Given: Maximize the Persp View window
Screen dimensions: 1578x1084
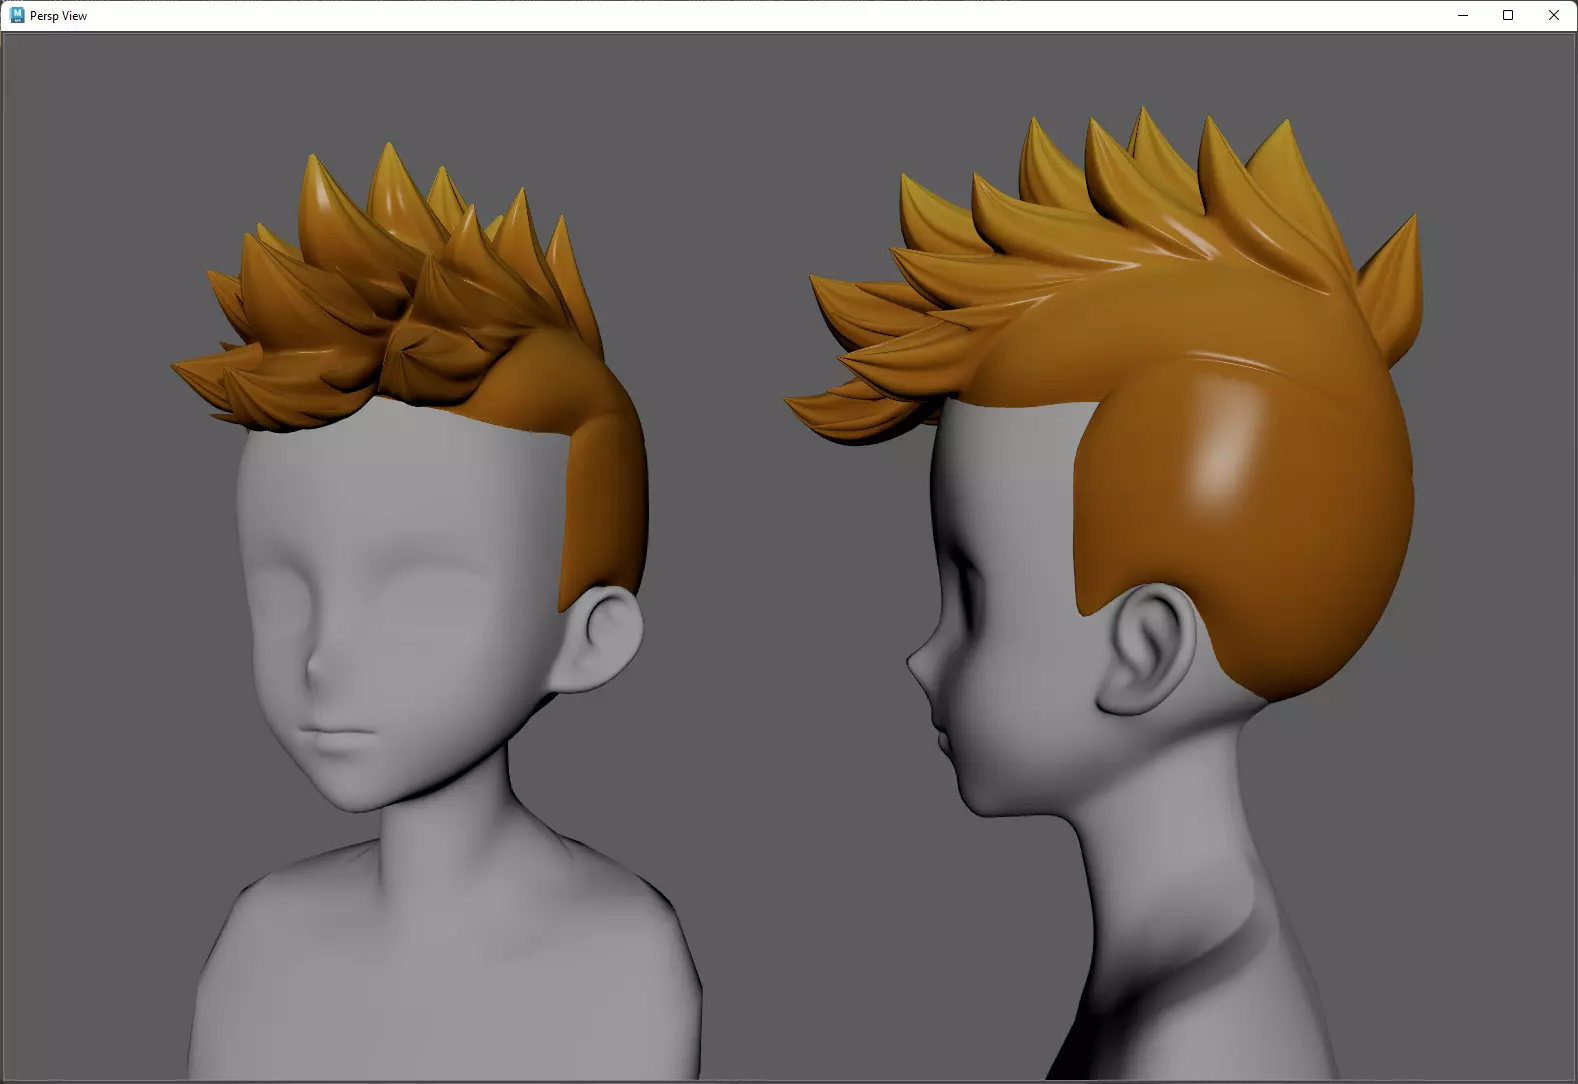Looking at the screenshot, I should pyautogui.click(x=1508, y=15).
